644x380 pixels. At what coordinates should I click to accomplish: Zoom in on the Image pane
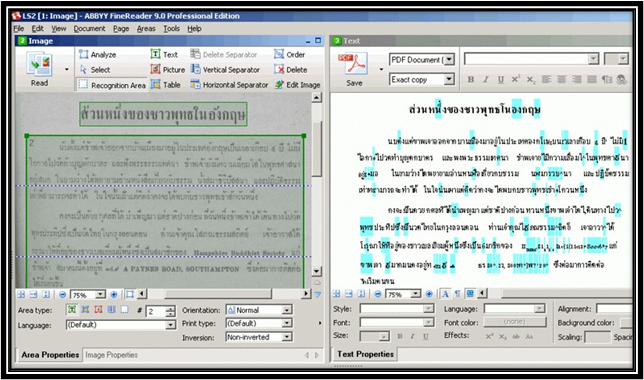[x=114, y=294]
